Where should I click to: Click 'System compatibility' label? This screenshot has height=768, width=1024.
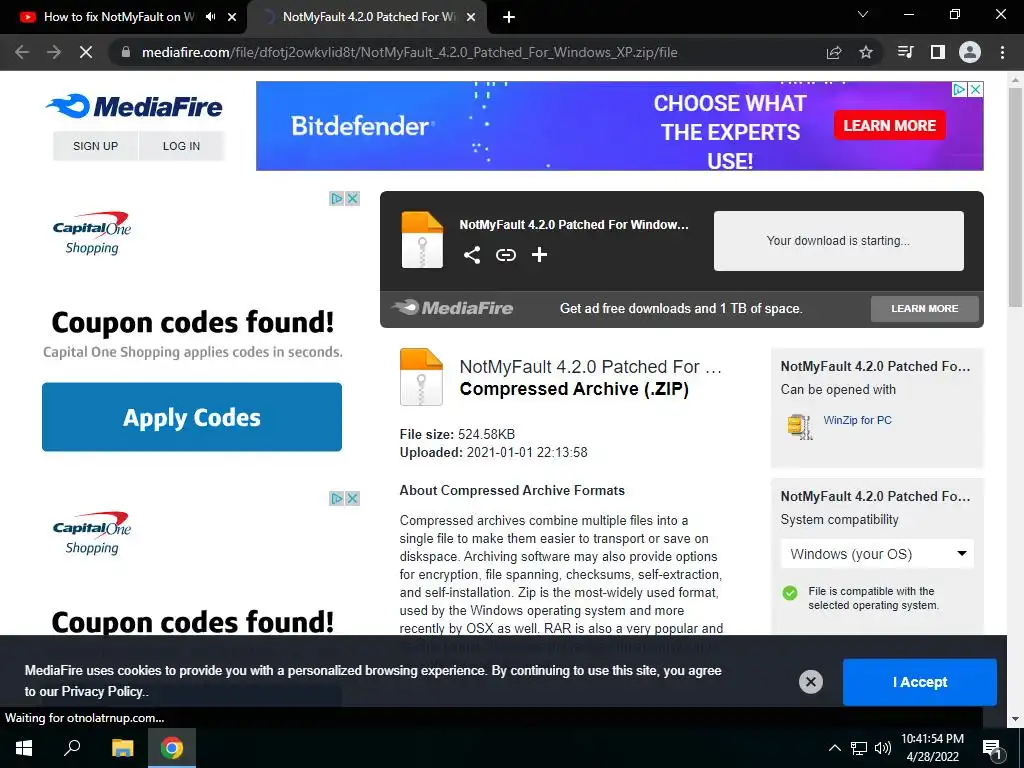pyautogui.click(x=839, y=520)
